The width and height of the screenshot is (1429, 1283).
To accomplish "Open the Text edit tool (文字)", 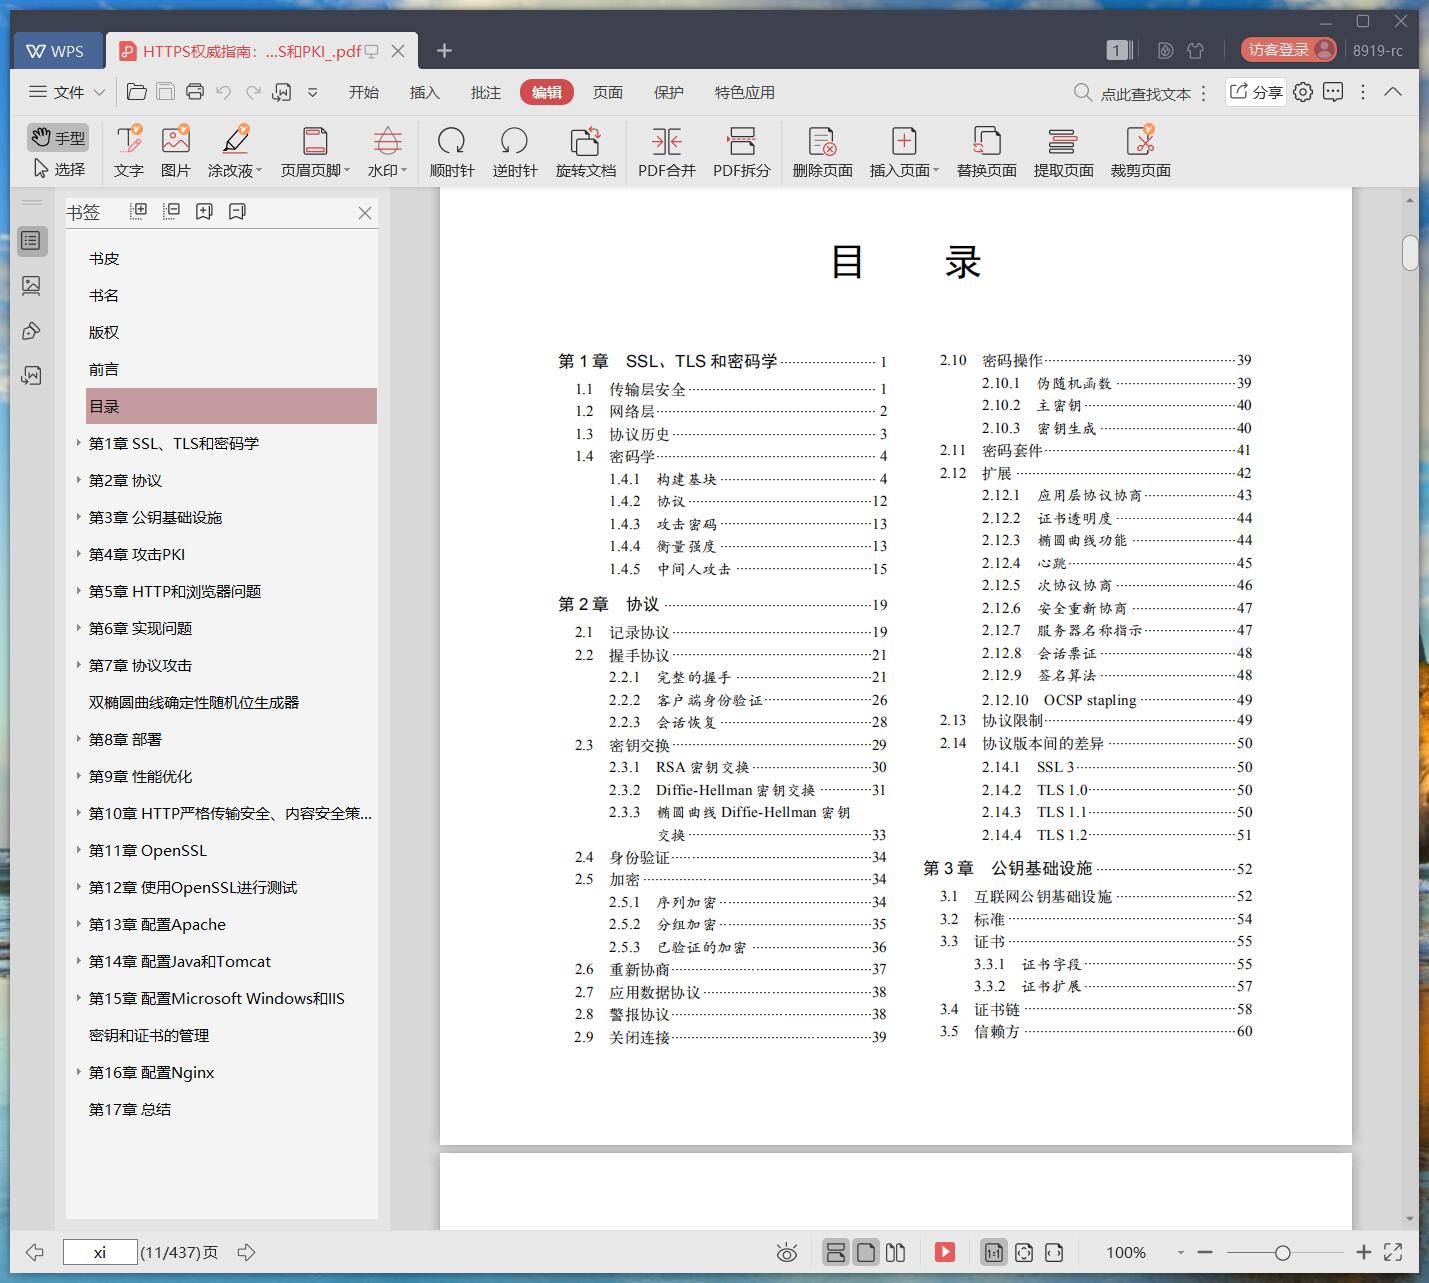I will tap(128, 152).
